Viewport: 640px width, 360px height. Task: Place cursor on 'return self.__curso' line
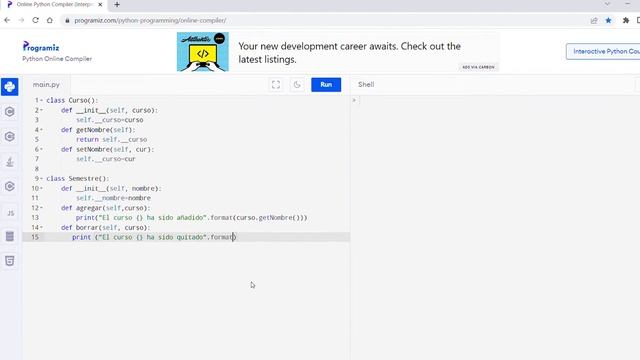pyautogui.click(x=111, y=140)
